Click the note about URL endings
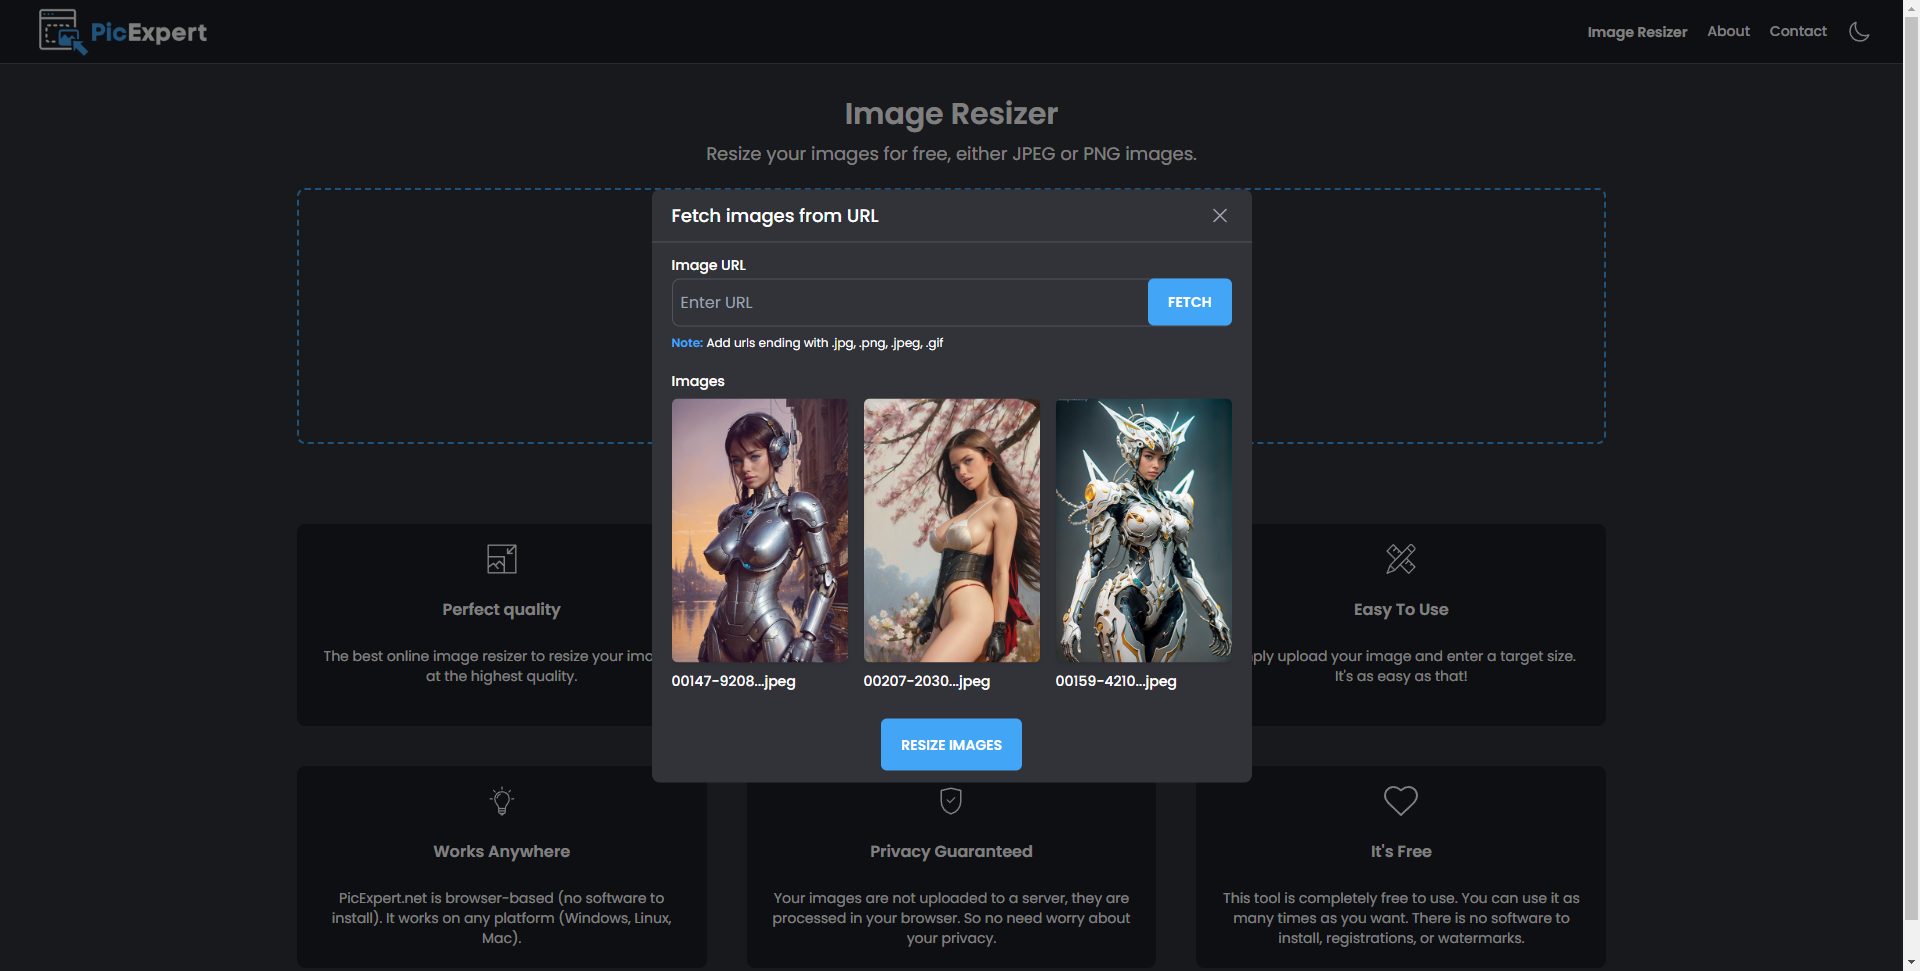The image size is (1920, 971). click(x=807, y=343)
